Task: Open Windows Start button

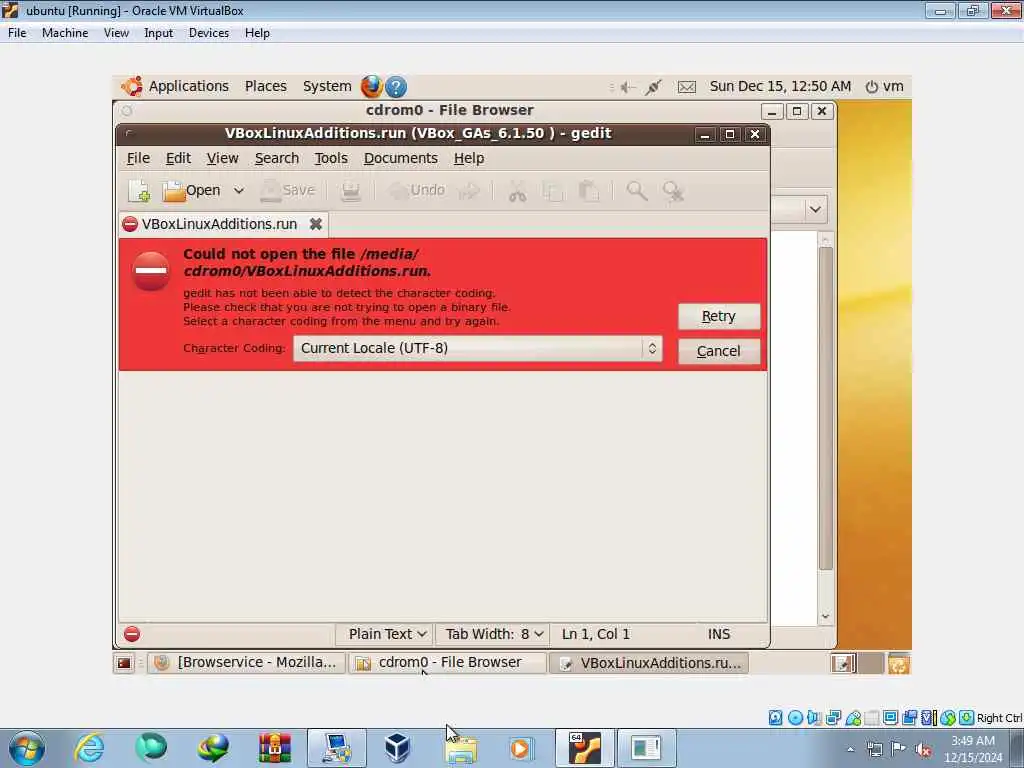Action: [x=27, y=748]
